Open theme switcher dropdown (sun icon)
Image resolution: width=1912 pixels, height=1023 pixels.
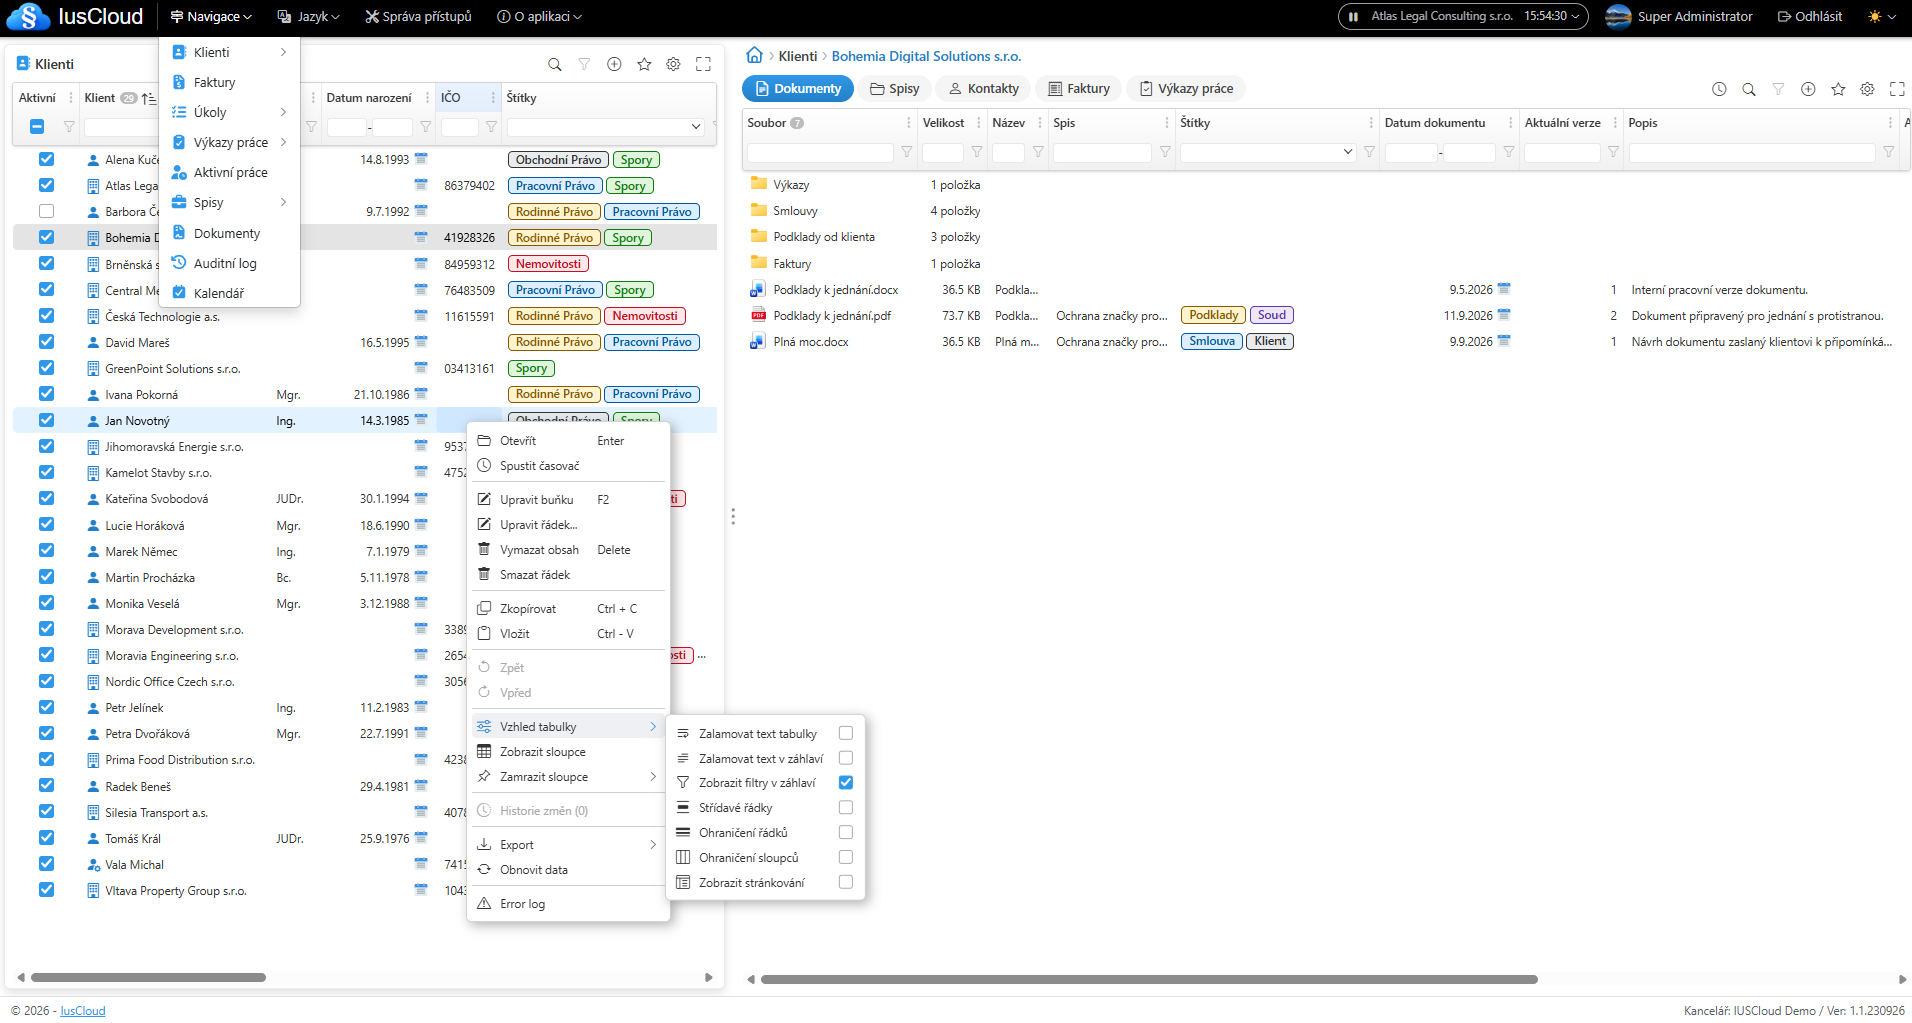[1882, 16]
